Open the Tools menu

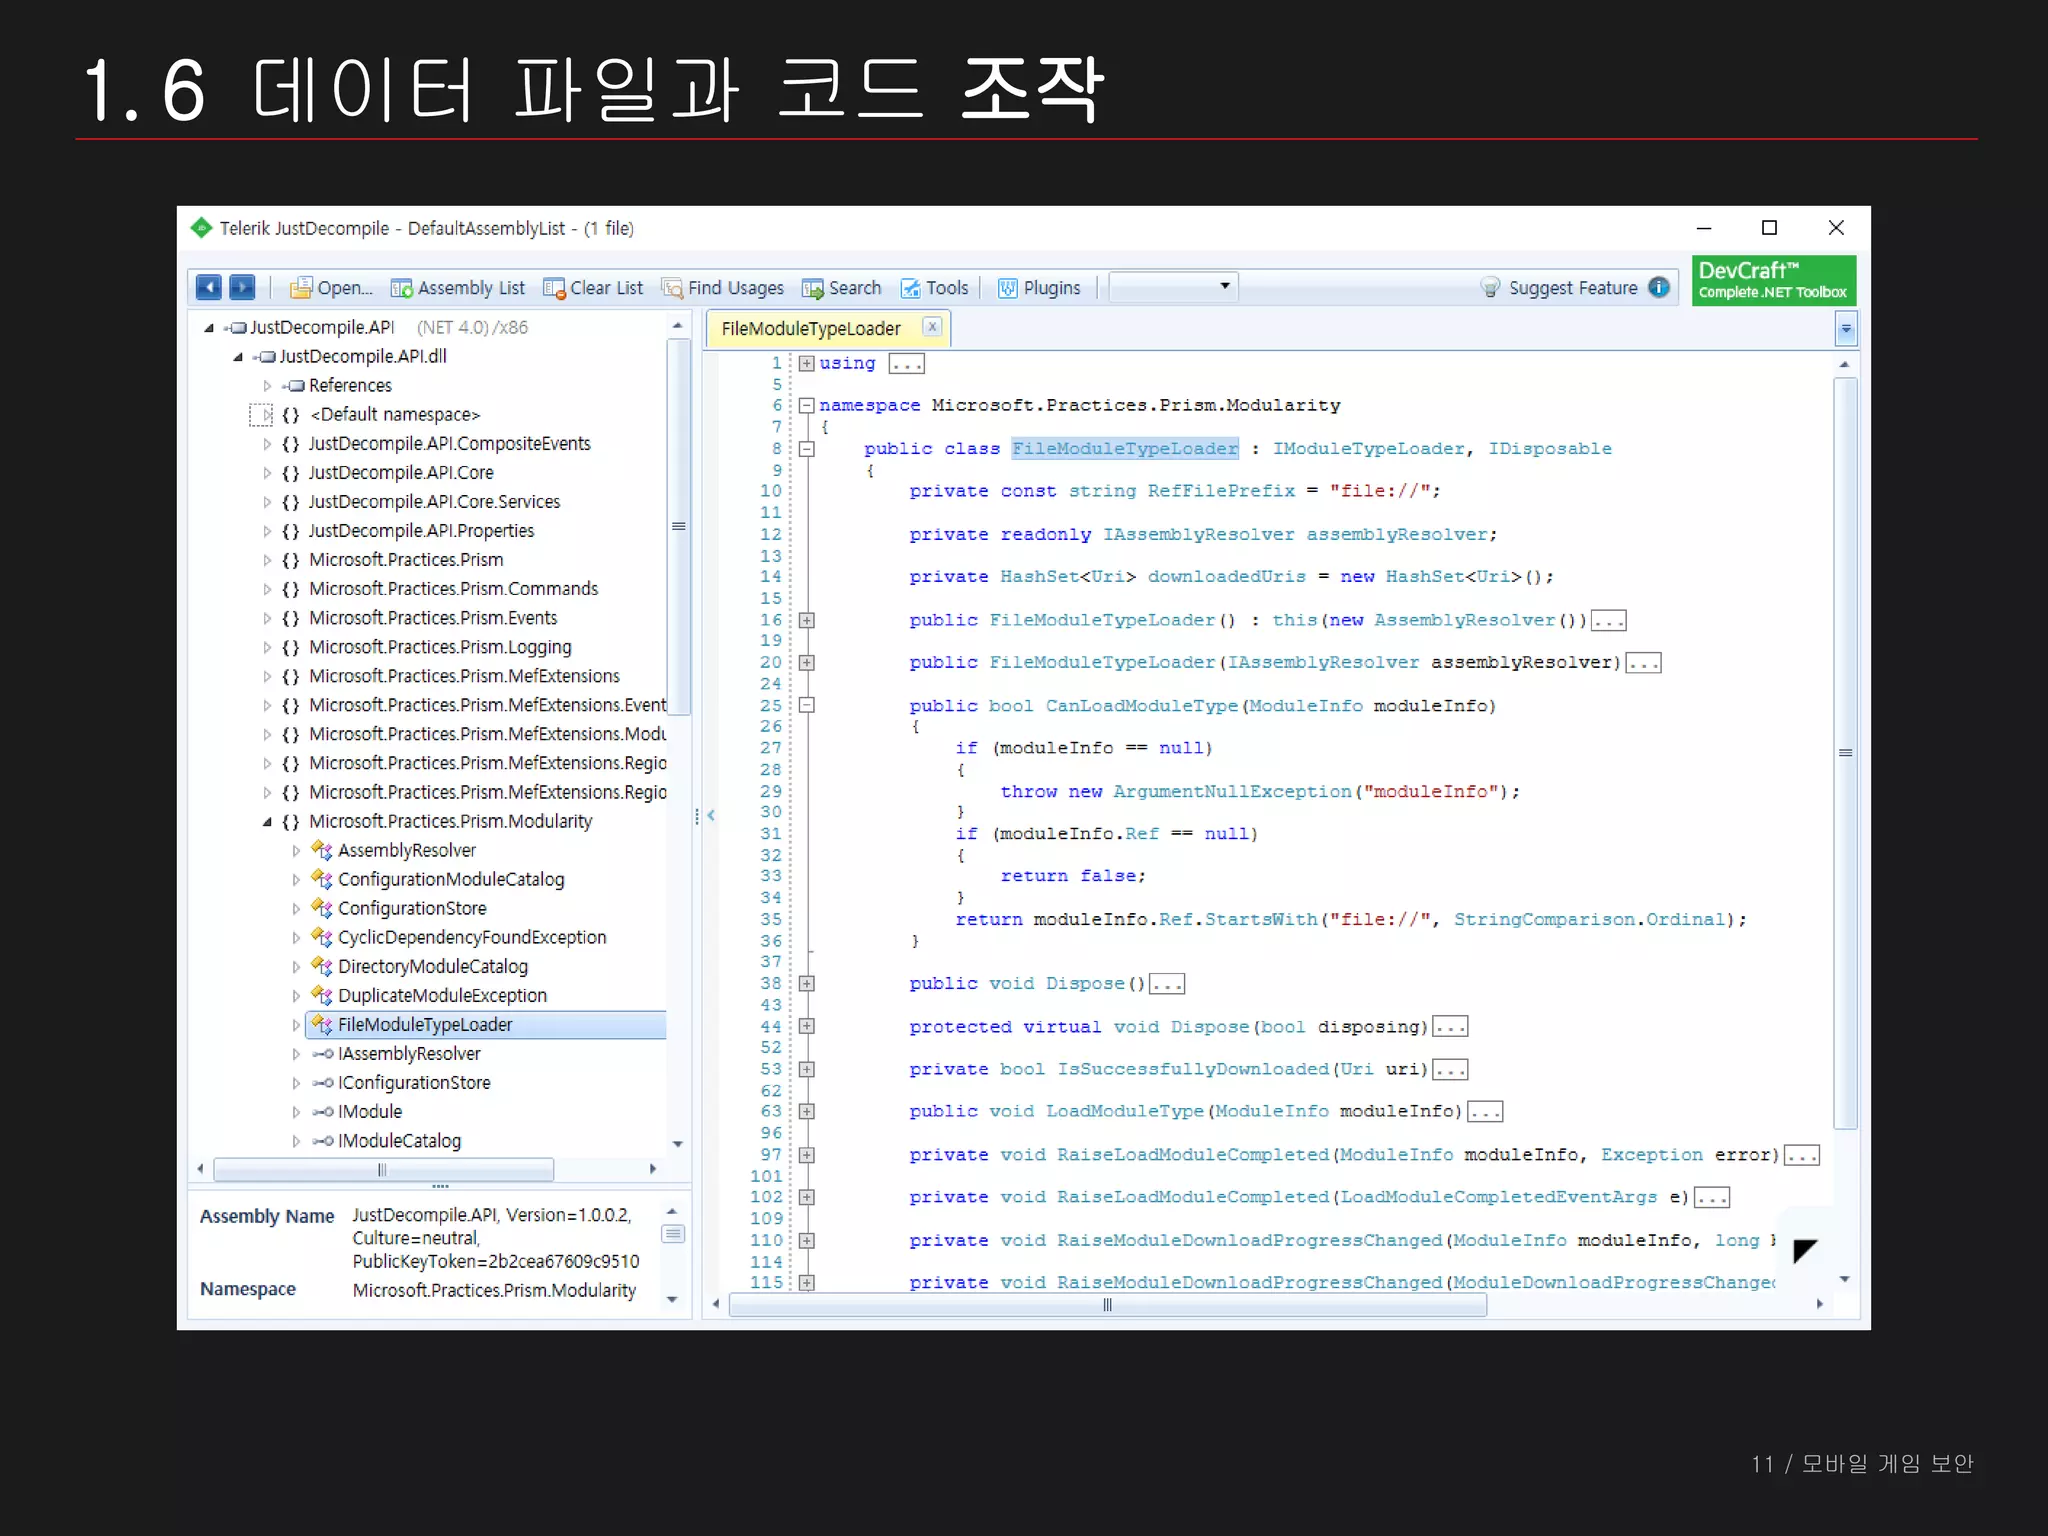point(935,288)
